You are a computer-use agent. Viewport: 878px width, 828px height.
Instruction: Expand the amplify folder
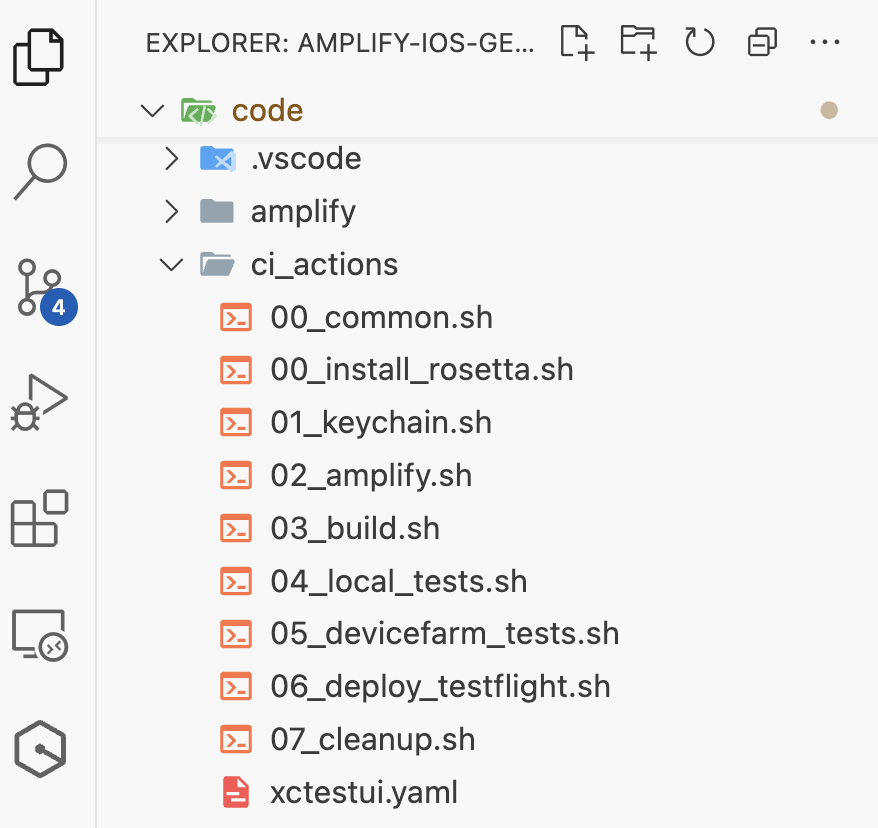(171, 211)
